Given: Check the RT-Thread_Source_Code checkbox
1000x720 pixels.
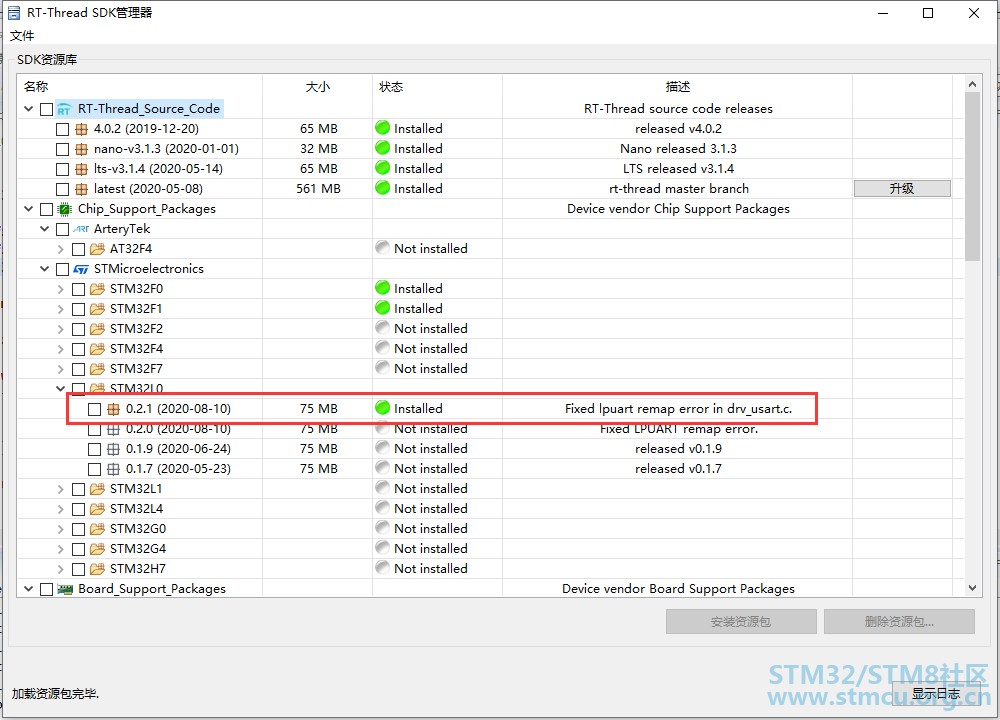Looking at the screenshot, I should click(x=46, y=110).
